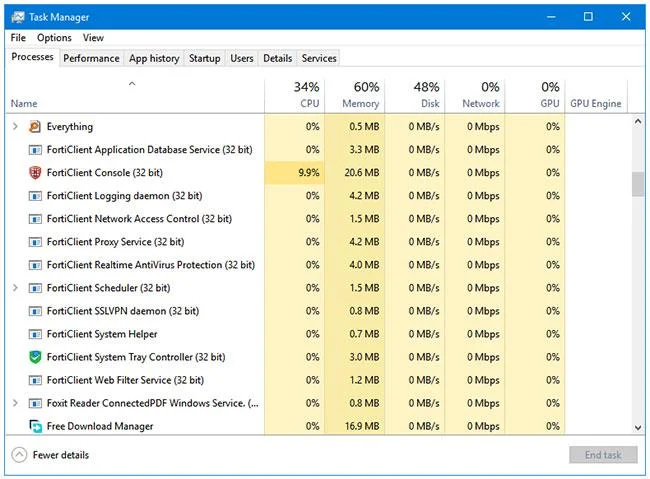Click the End task button
This screenshot has height=479, width=650.
603,455
